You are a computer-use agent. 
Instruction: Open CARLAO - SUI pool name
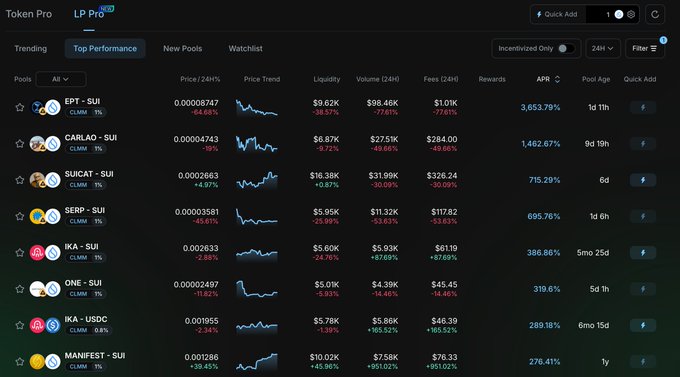[91, 138]
